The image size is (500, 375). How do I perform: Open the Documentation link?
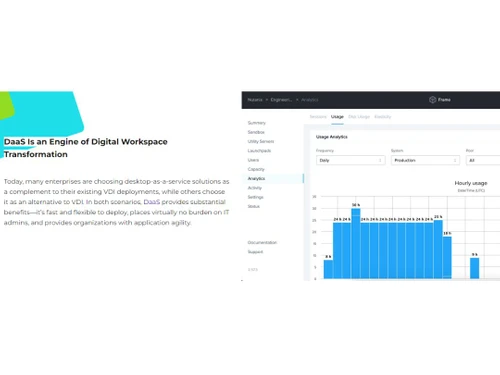coord(262,242)
